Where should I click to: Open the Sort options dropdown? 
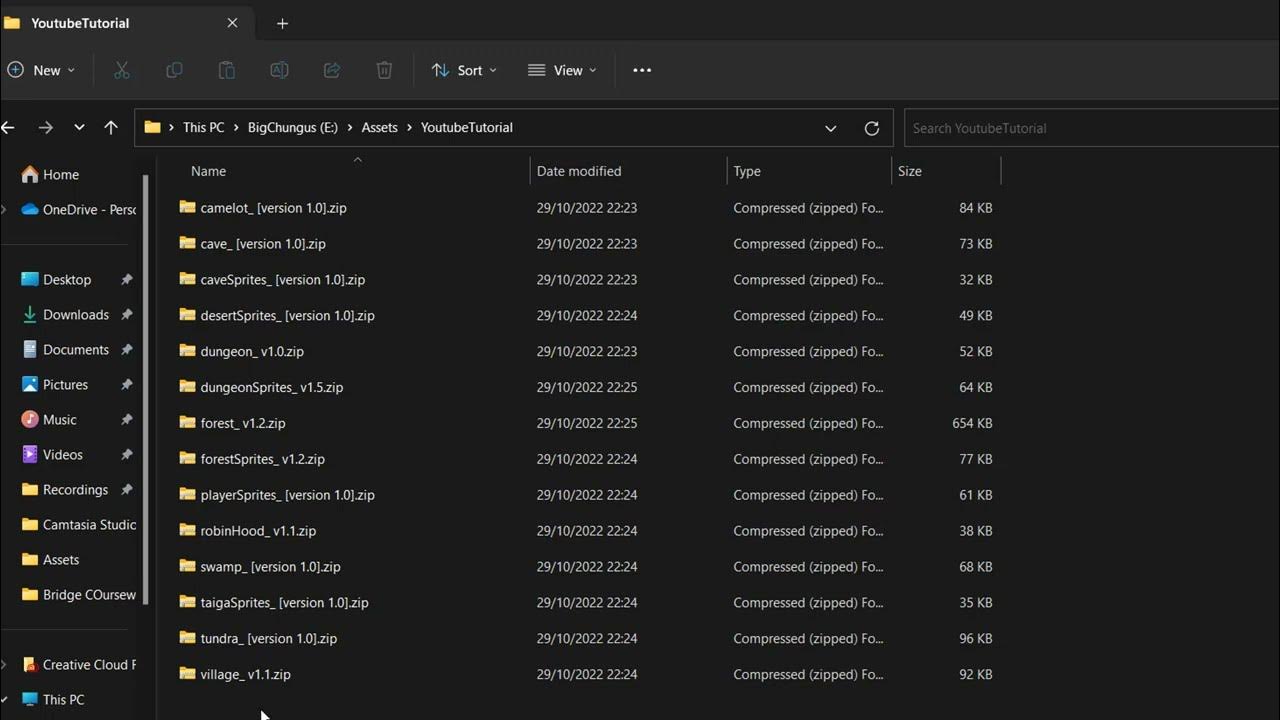(463, 70)
